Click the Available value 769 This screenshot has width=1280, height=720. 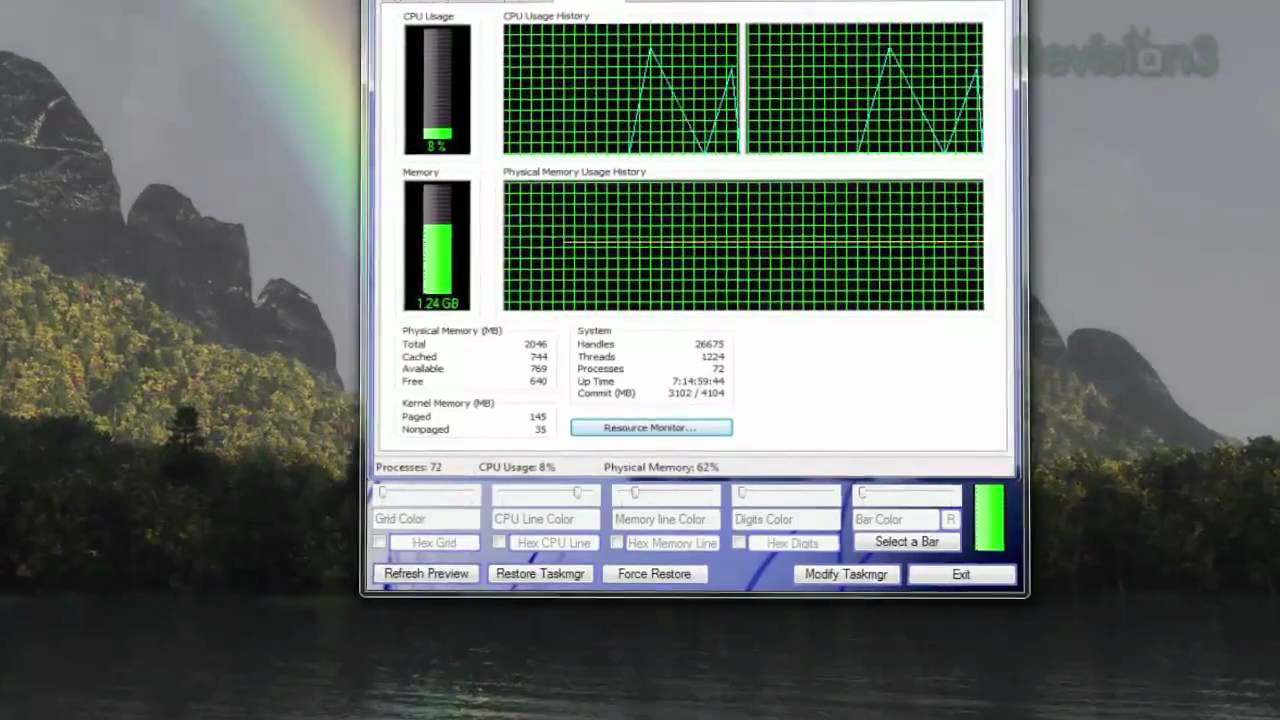tap(538, 369)
